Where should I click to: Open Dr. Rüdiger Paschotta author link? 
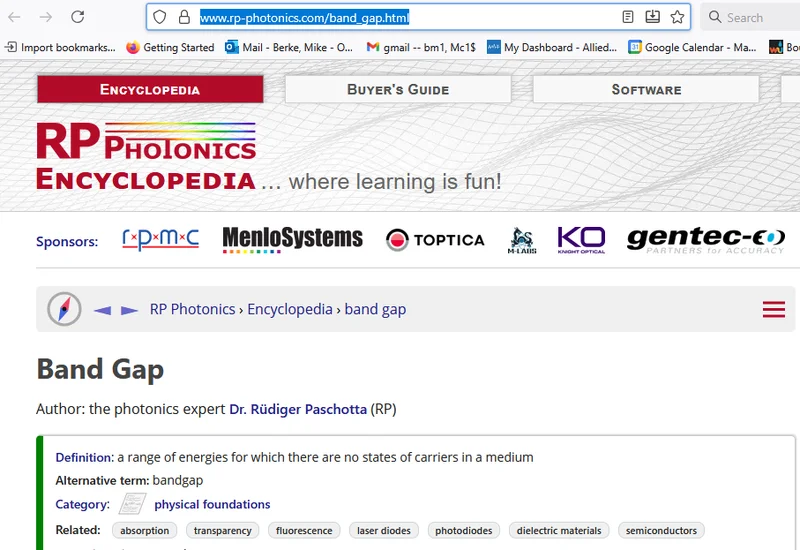point(298,409)
